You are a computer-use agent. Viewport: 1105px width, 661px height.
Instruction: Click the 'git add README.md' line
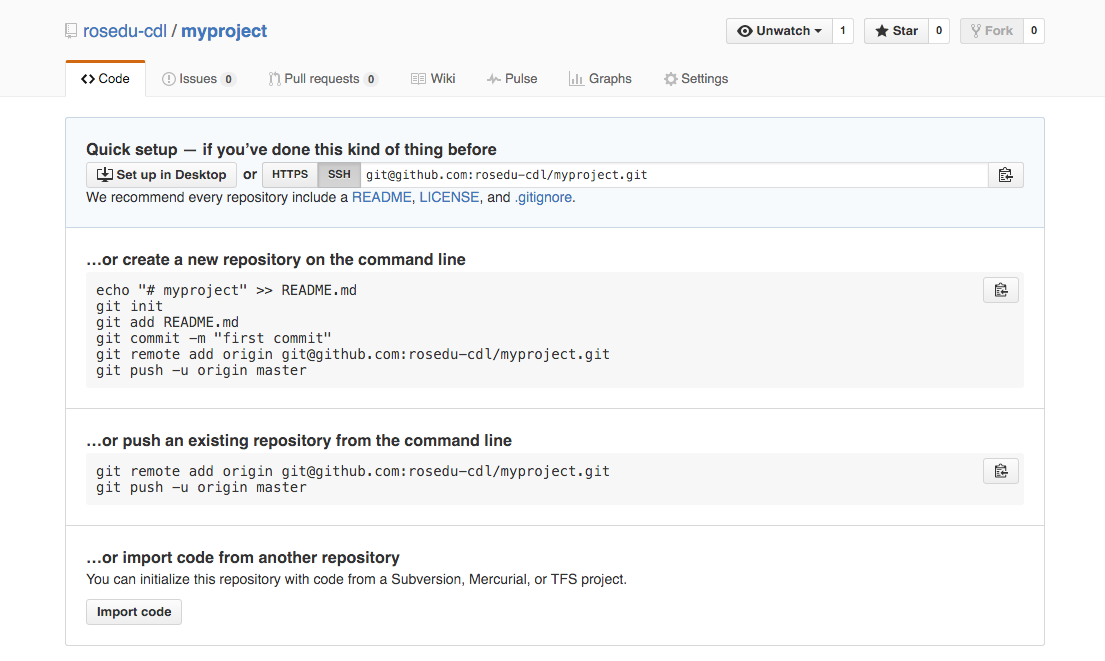168,323
